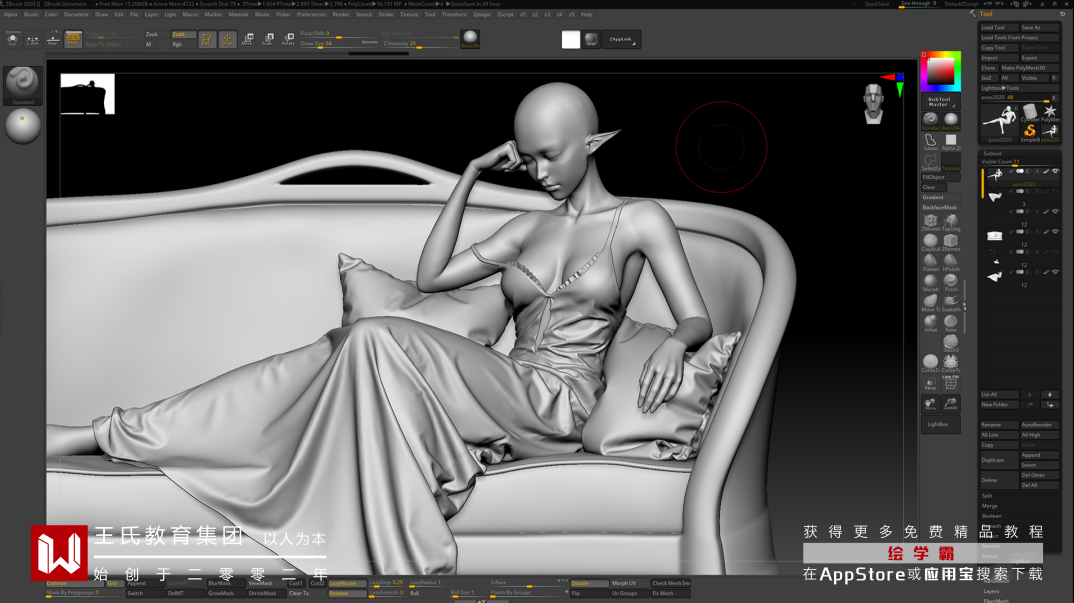1074x603 pixels.
Task: Pick a color in the color picker square
Action: [940, 71]
